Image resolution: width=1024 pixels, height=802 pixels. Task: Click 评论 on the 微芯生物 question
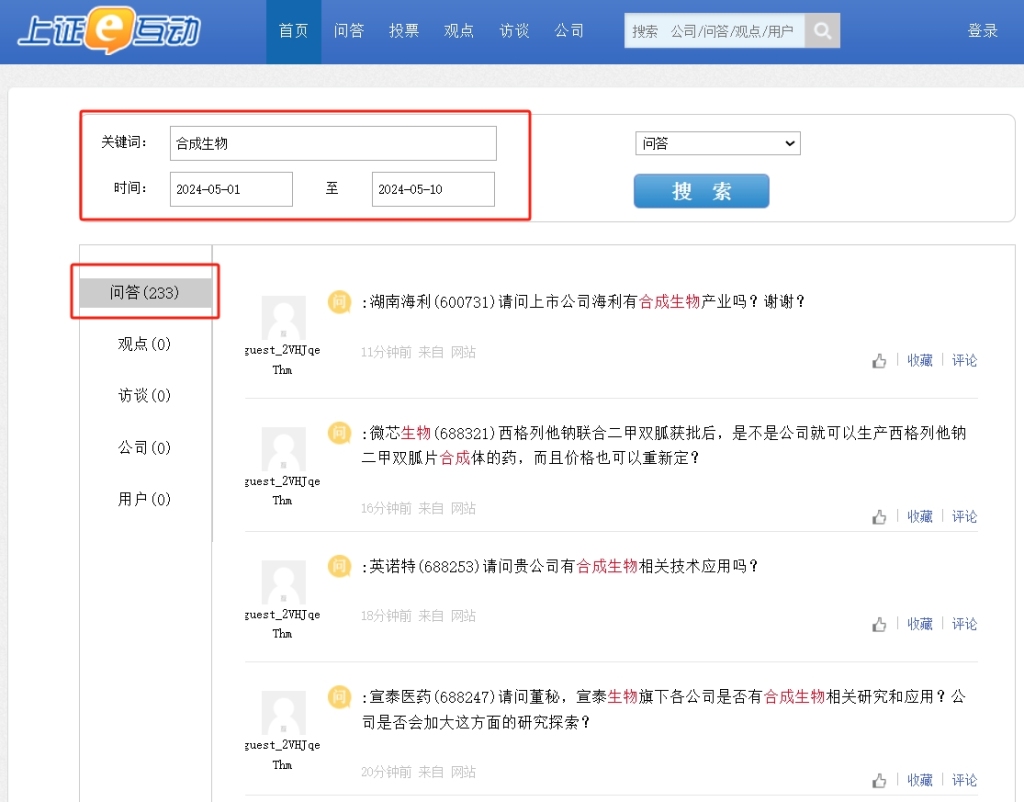pyautogui.click(x=964, y=517)
